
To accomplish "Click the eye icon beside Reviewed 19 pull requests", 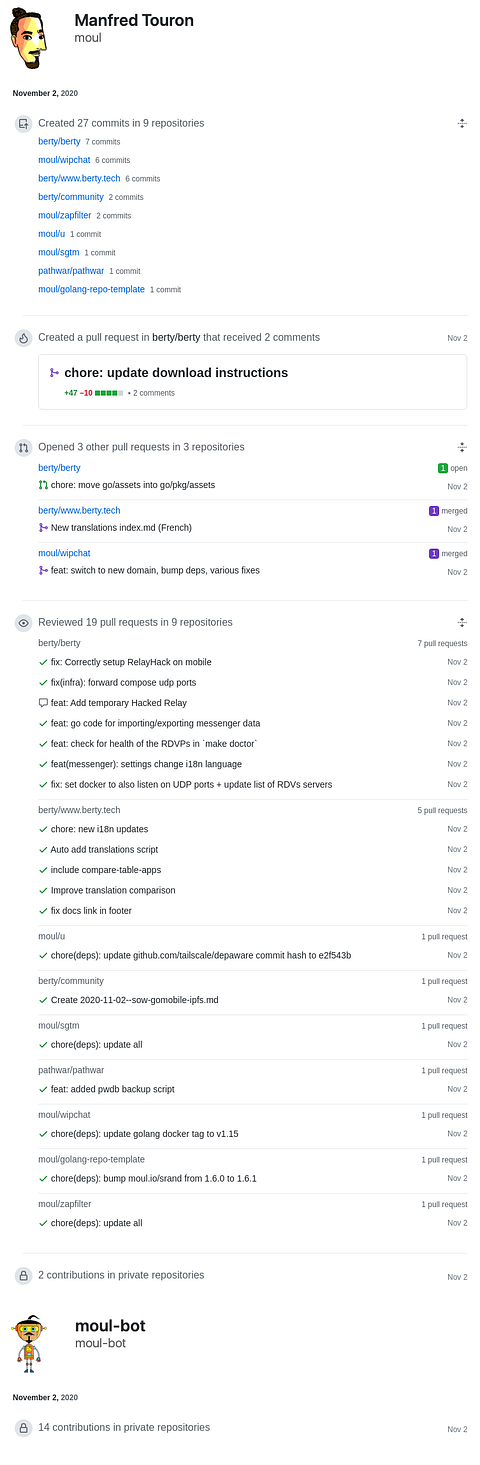I will click(x=23, y=622).
